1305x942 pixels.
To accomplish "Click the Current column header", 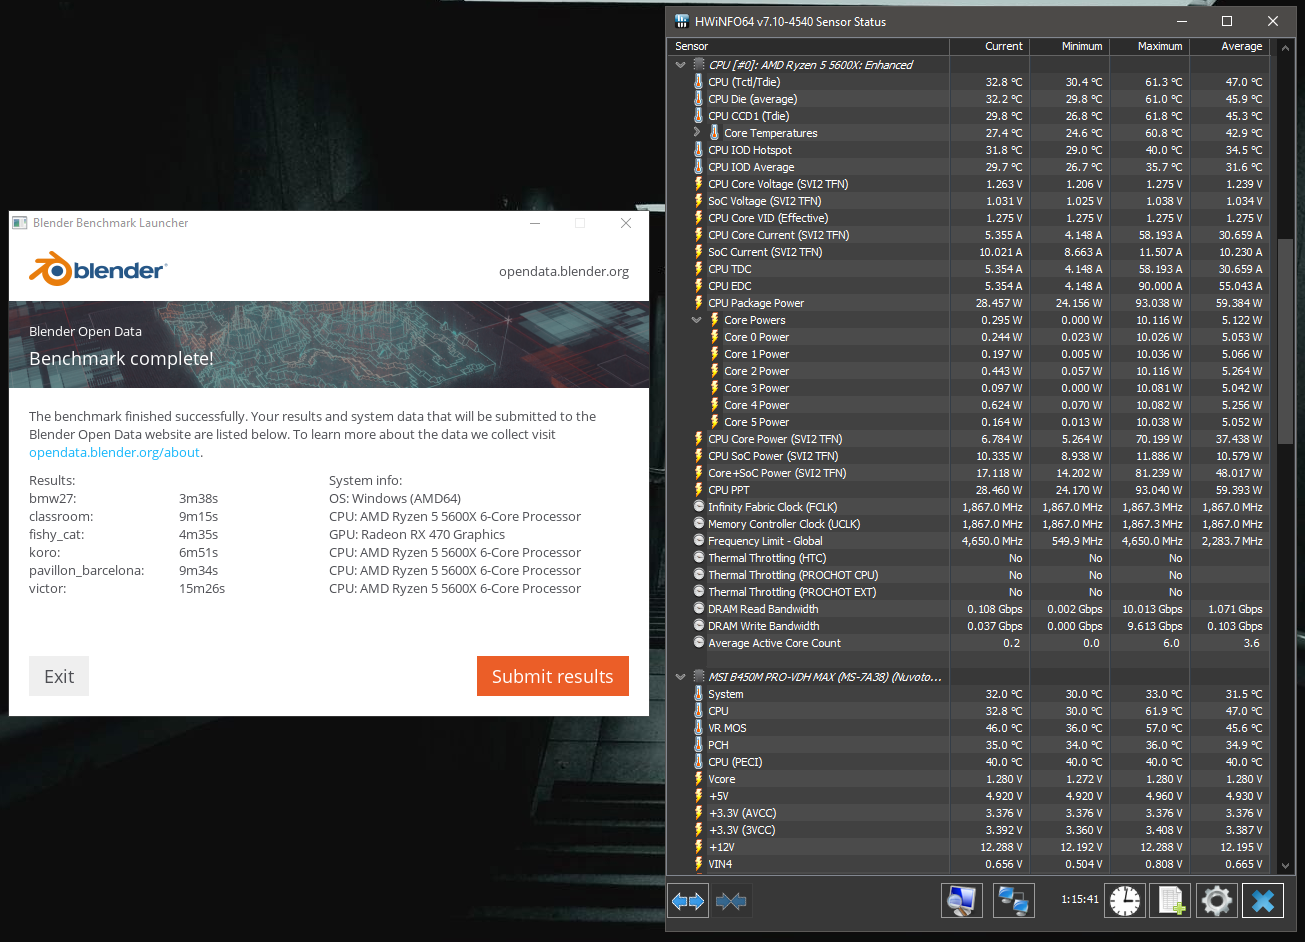I will click(x=989, y=46).
